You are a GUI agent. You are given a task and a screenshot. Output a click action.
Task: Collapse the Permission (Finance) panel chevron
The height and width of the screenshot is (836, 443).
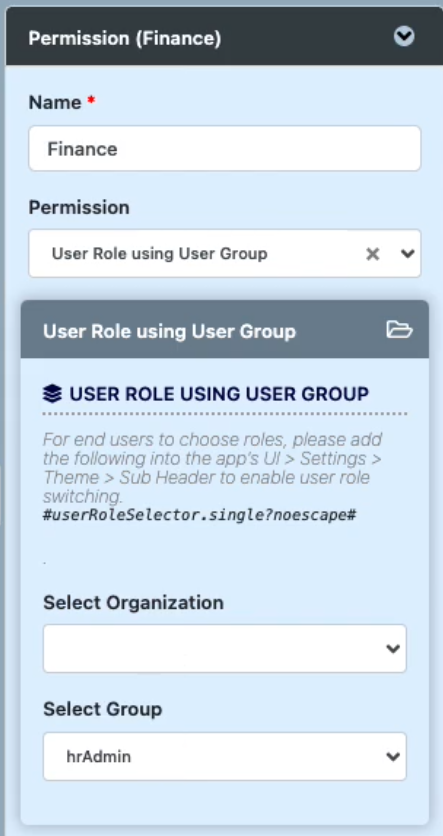[404, 37]
